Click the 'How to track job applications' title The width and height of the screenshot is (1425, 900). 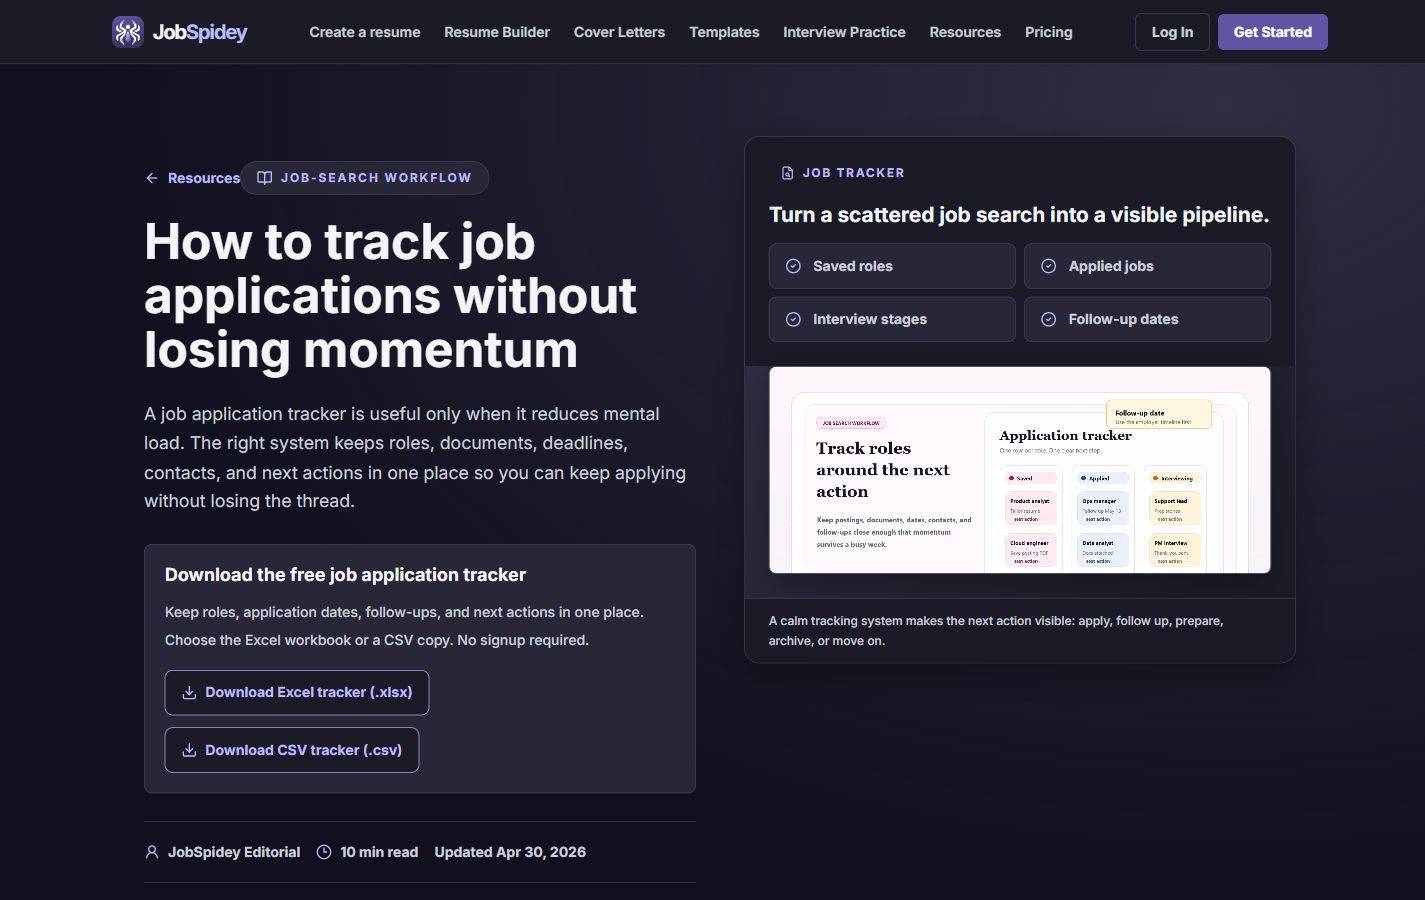click(390, 296)
